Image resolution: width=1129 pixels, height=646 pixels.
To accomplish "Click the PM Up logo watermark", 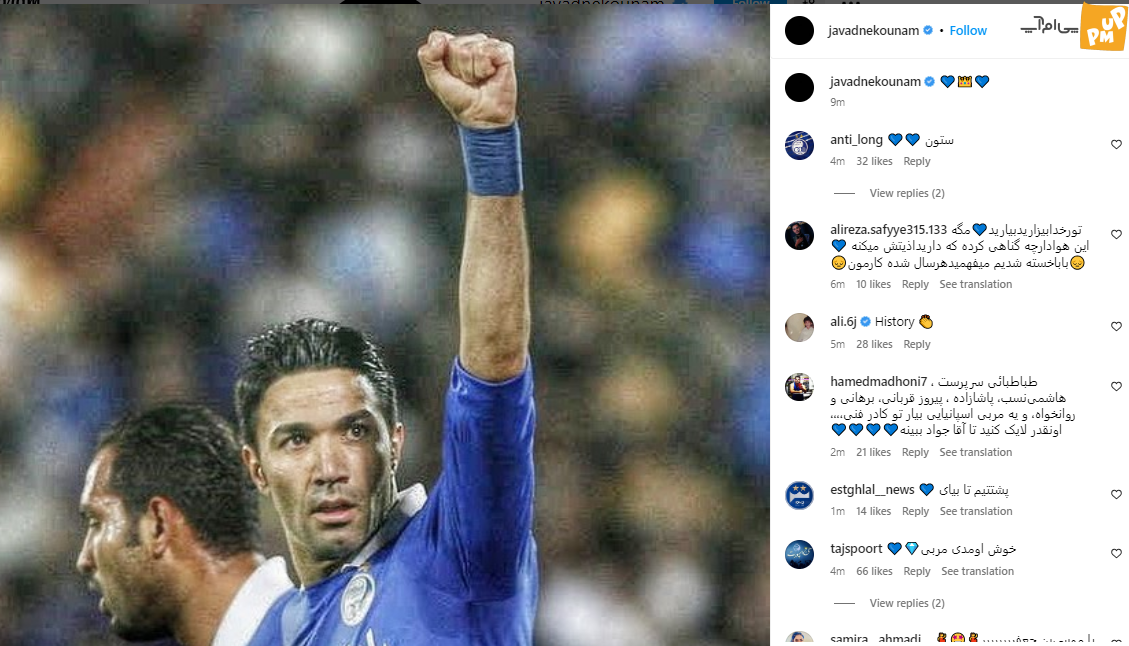I will 1103,27.
